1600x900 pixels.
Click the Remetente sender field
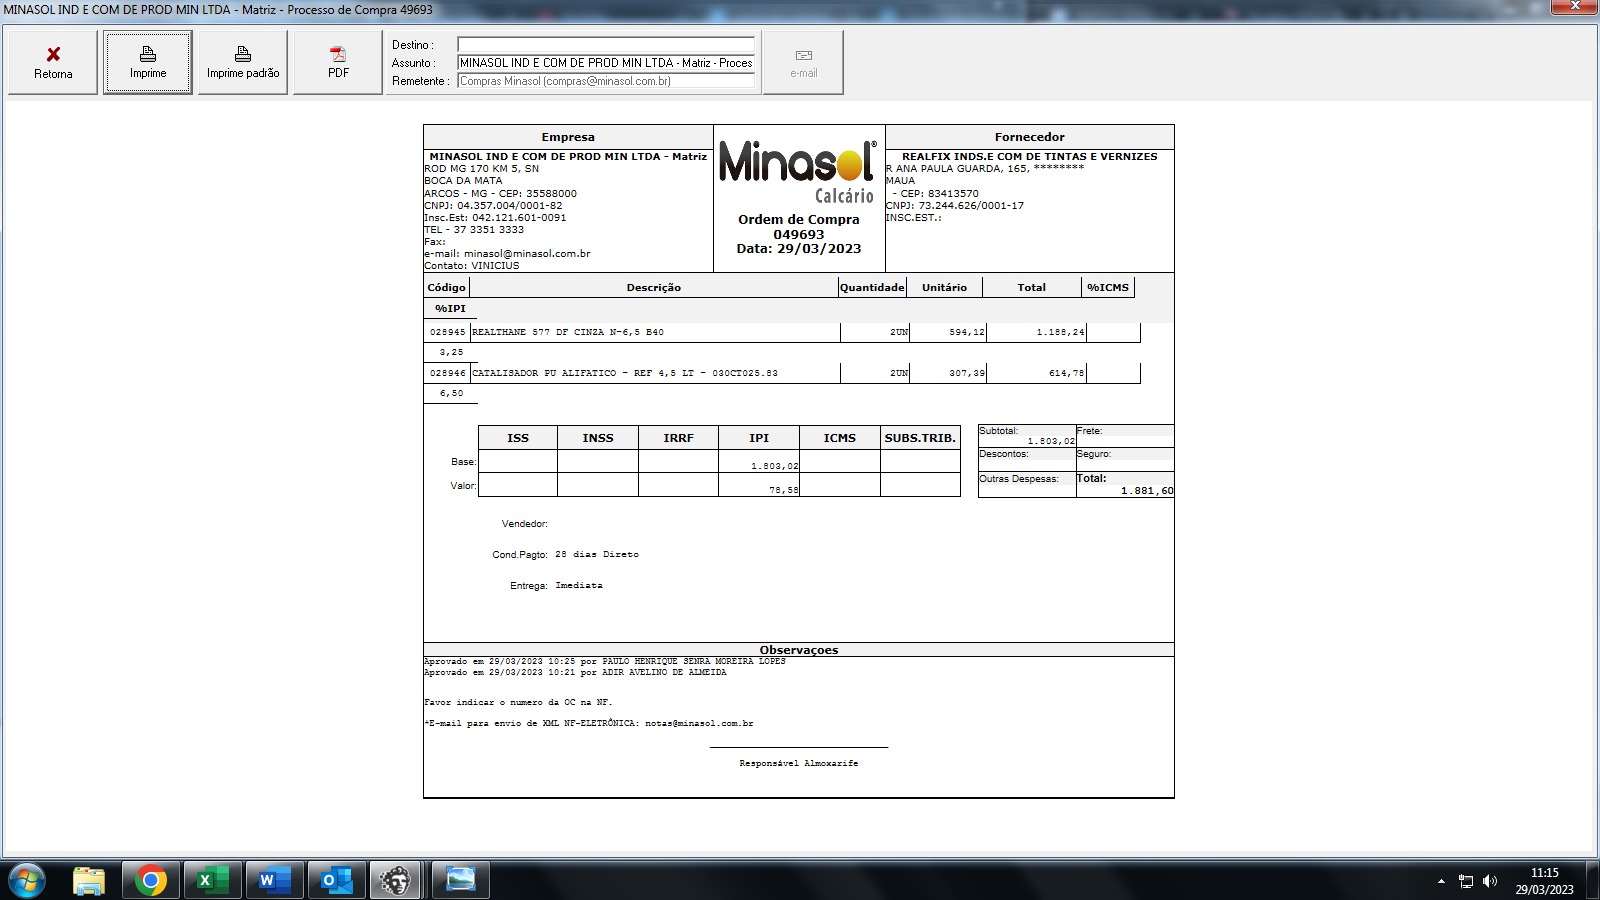pos(605,81)
